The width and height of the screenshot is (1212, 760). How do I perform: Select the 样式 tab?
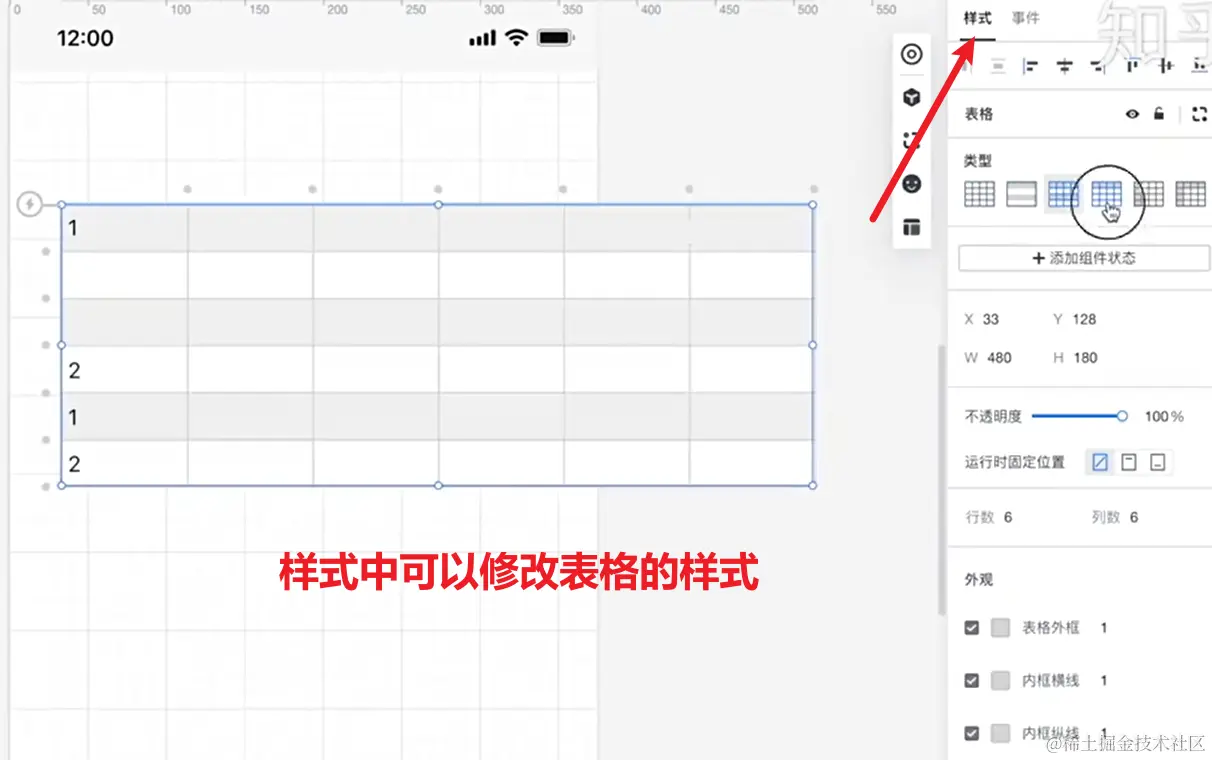(977, 17)
